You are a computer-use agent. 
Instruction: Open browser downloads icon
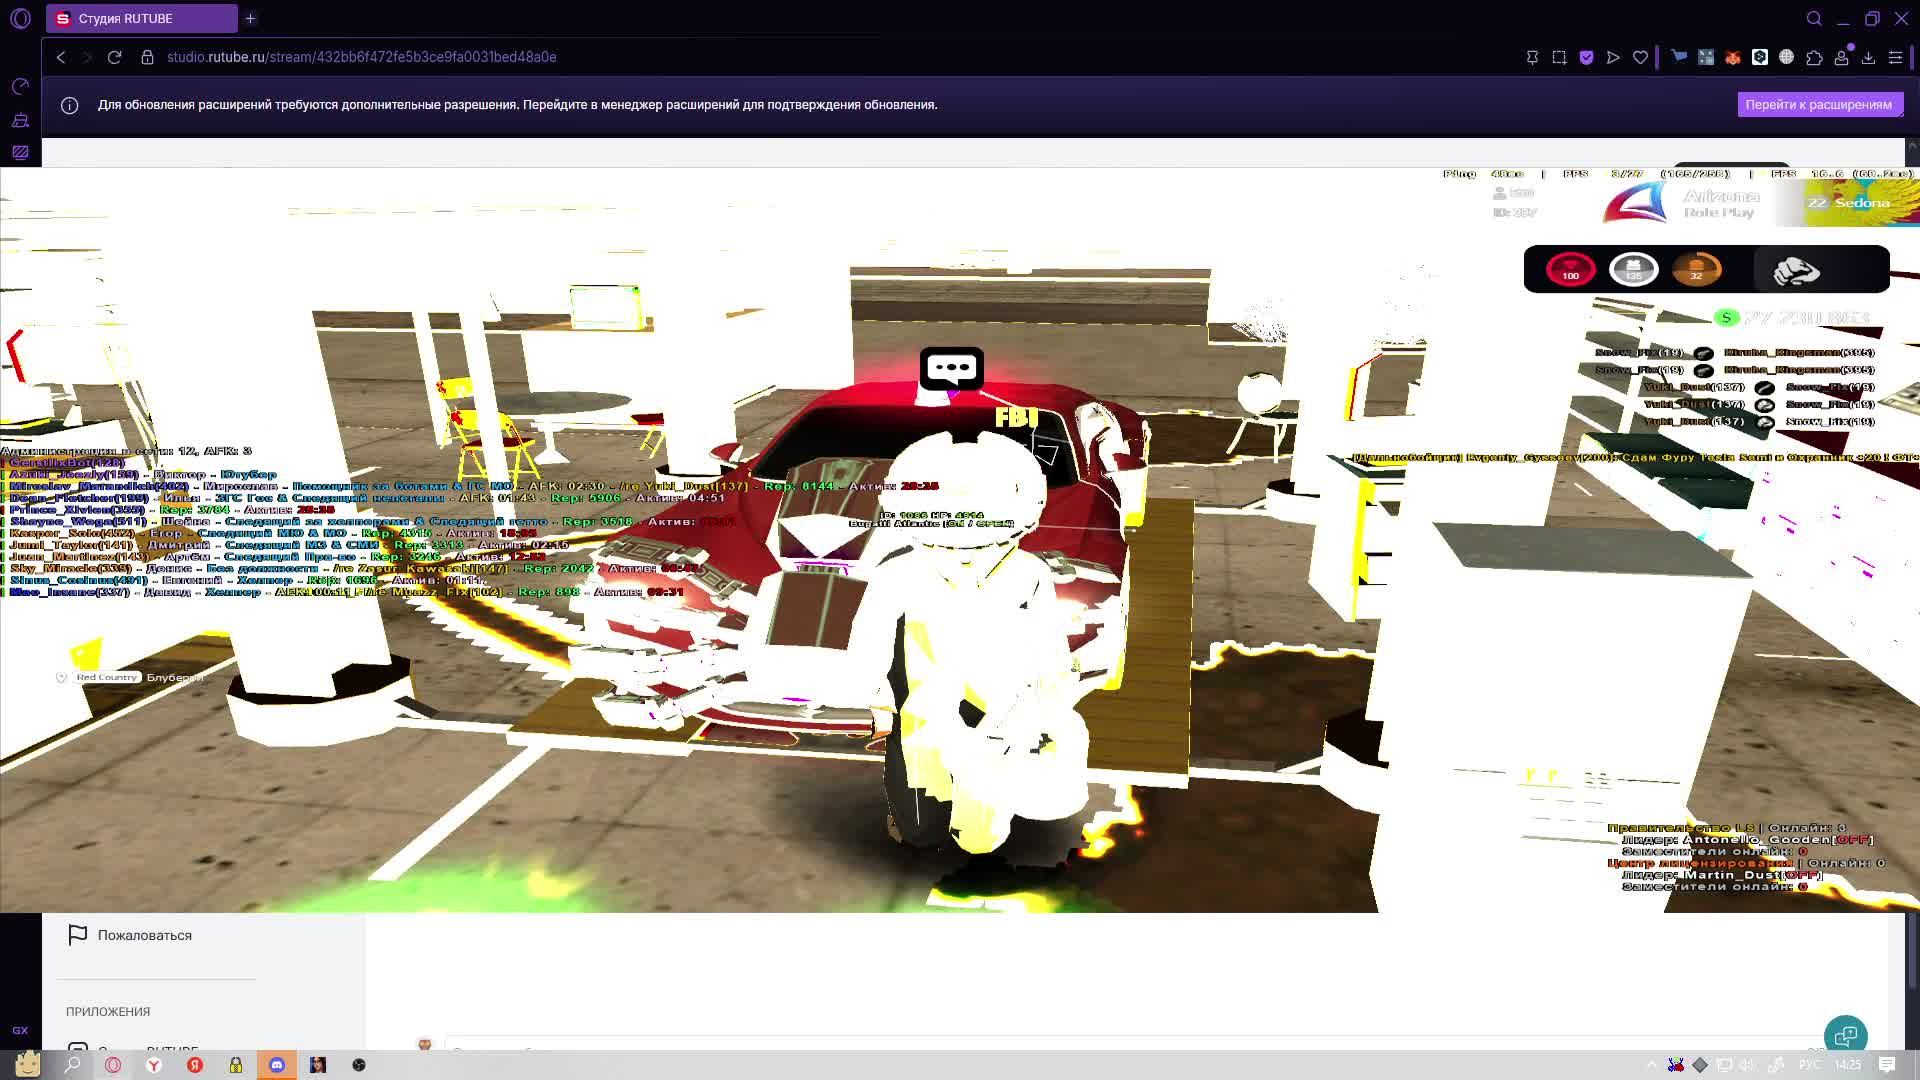1868,58
